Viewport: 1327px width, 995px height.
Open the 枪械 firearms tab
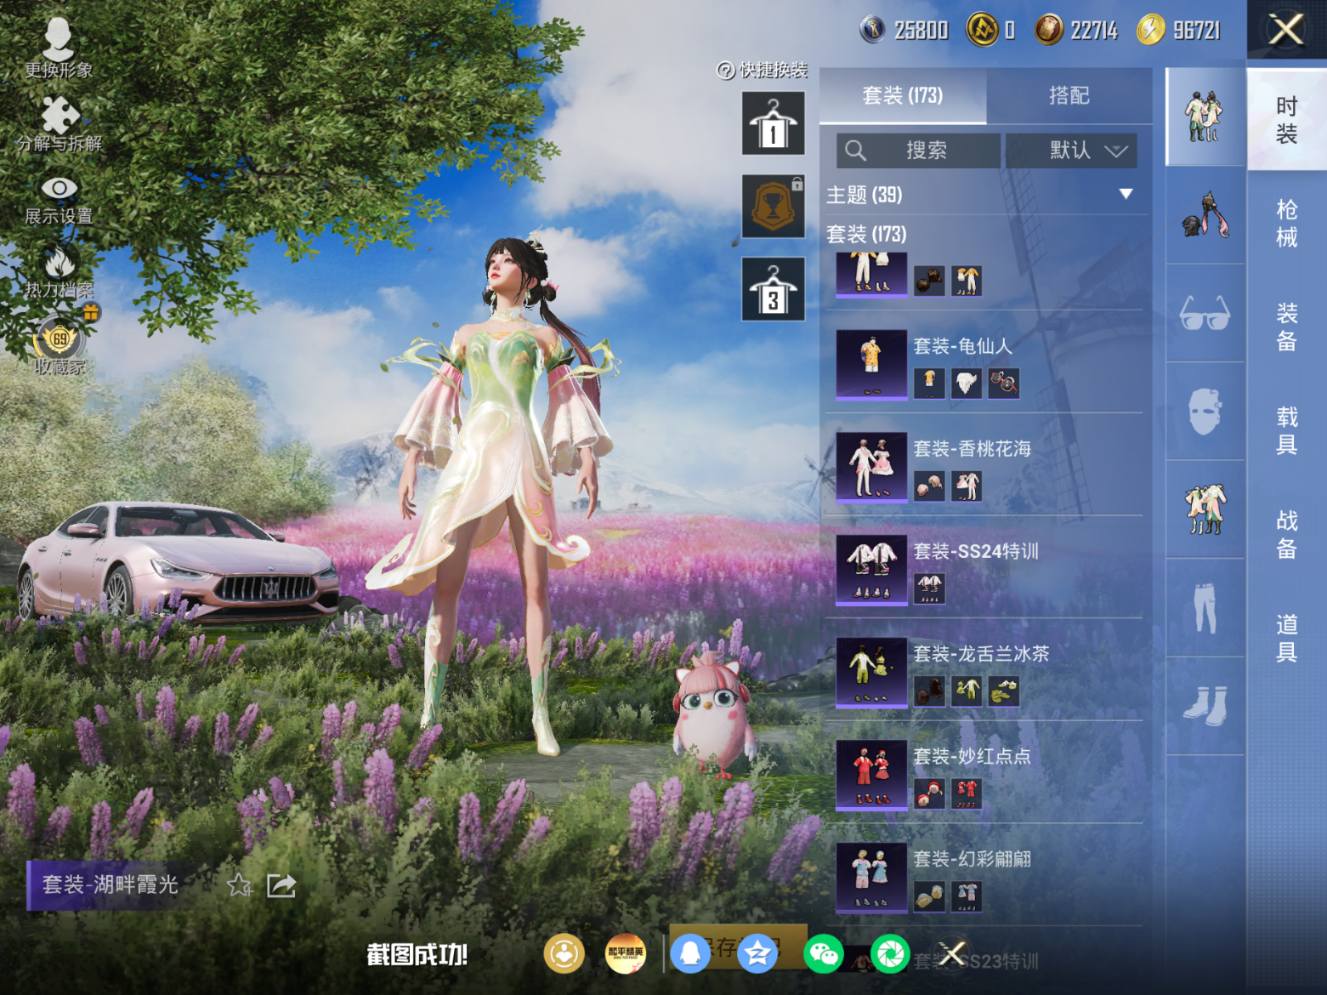coord(1287,223)
